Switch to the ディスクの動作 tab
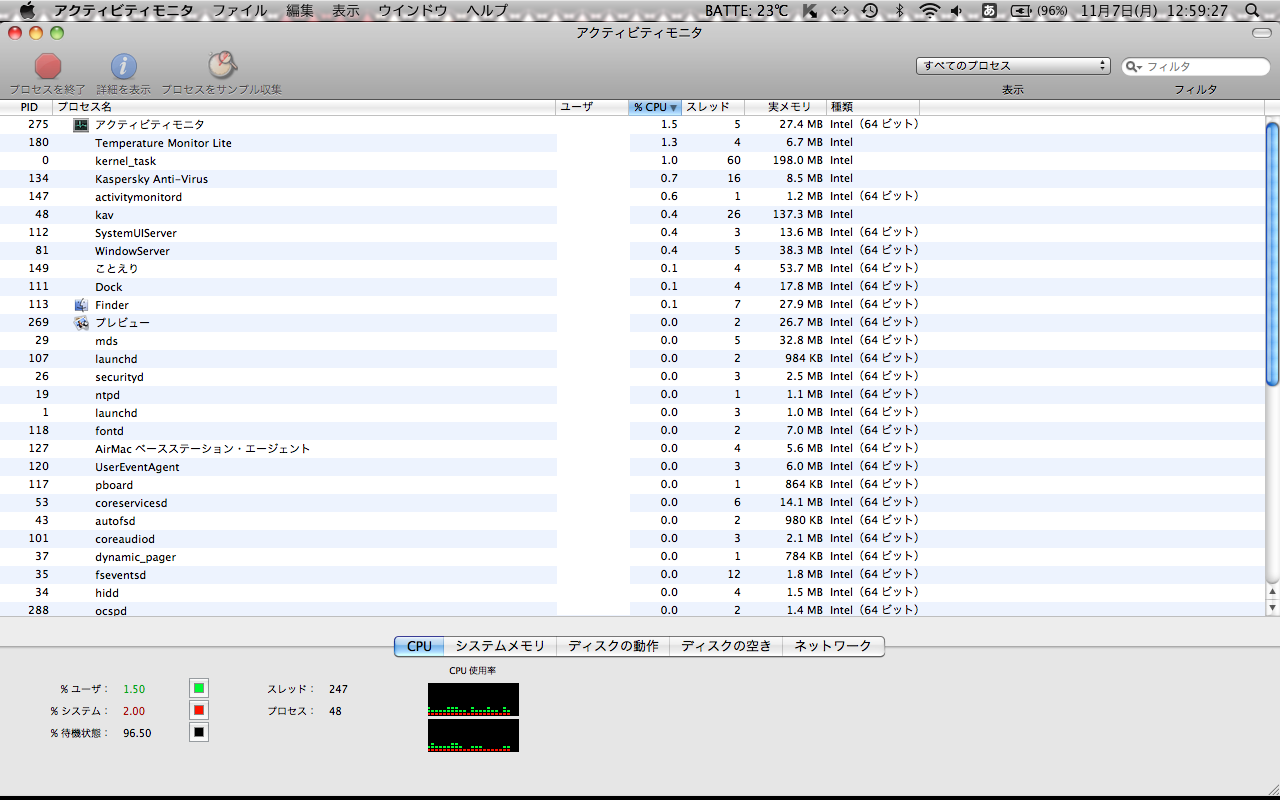The height and width of the screenshot is (800, 1280). 613,646
